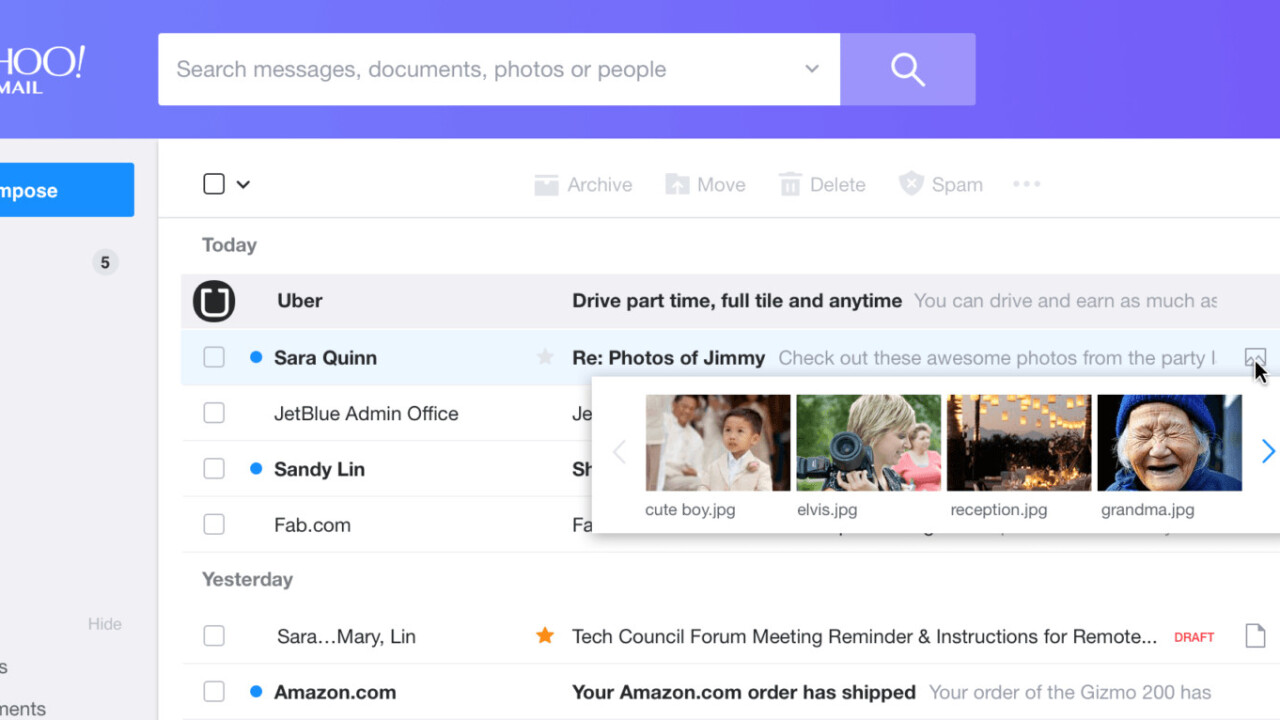Star the Sara Quinn message
This screenshot has height=720, width=1280.
pos(545,357)
